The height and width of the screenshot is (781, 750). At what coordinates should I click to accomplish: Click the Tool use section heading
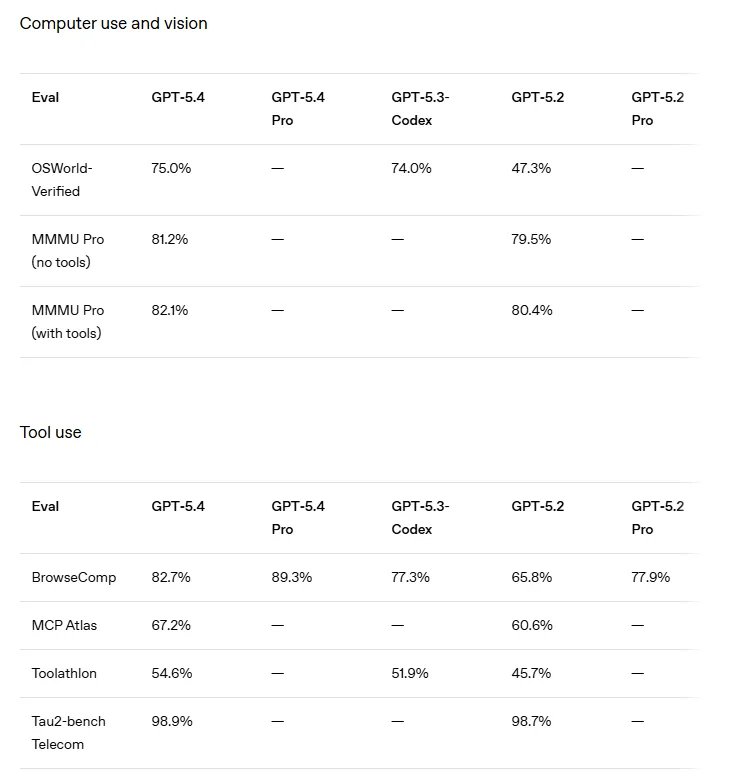click(x=50, y=432)
